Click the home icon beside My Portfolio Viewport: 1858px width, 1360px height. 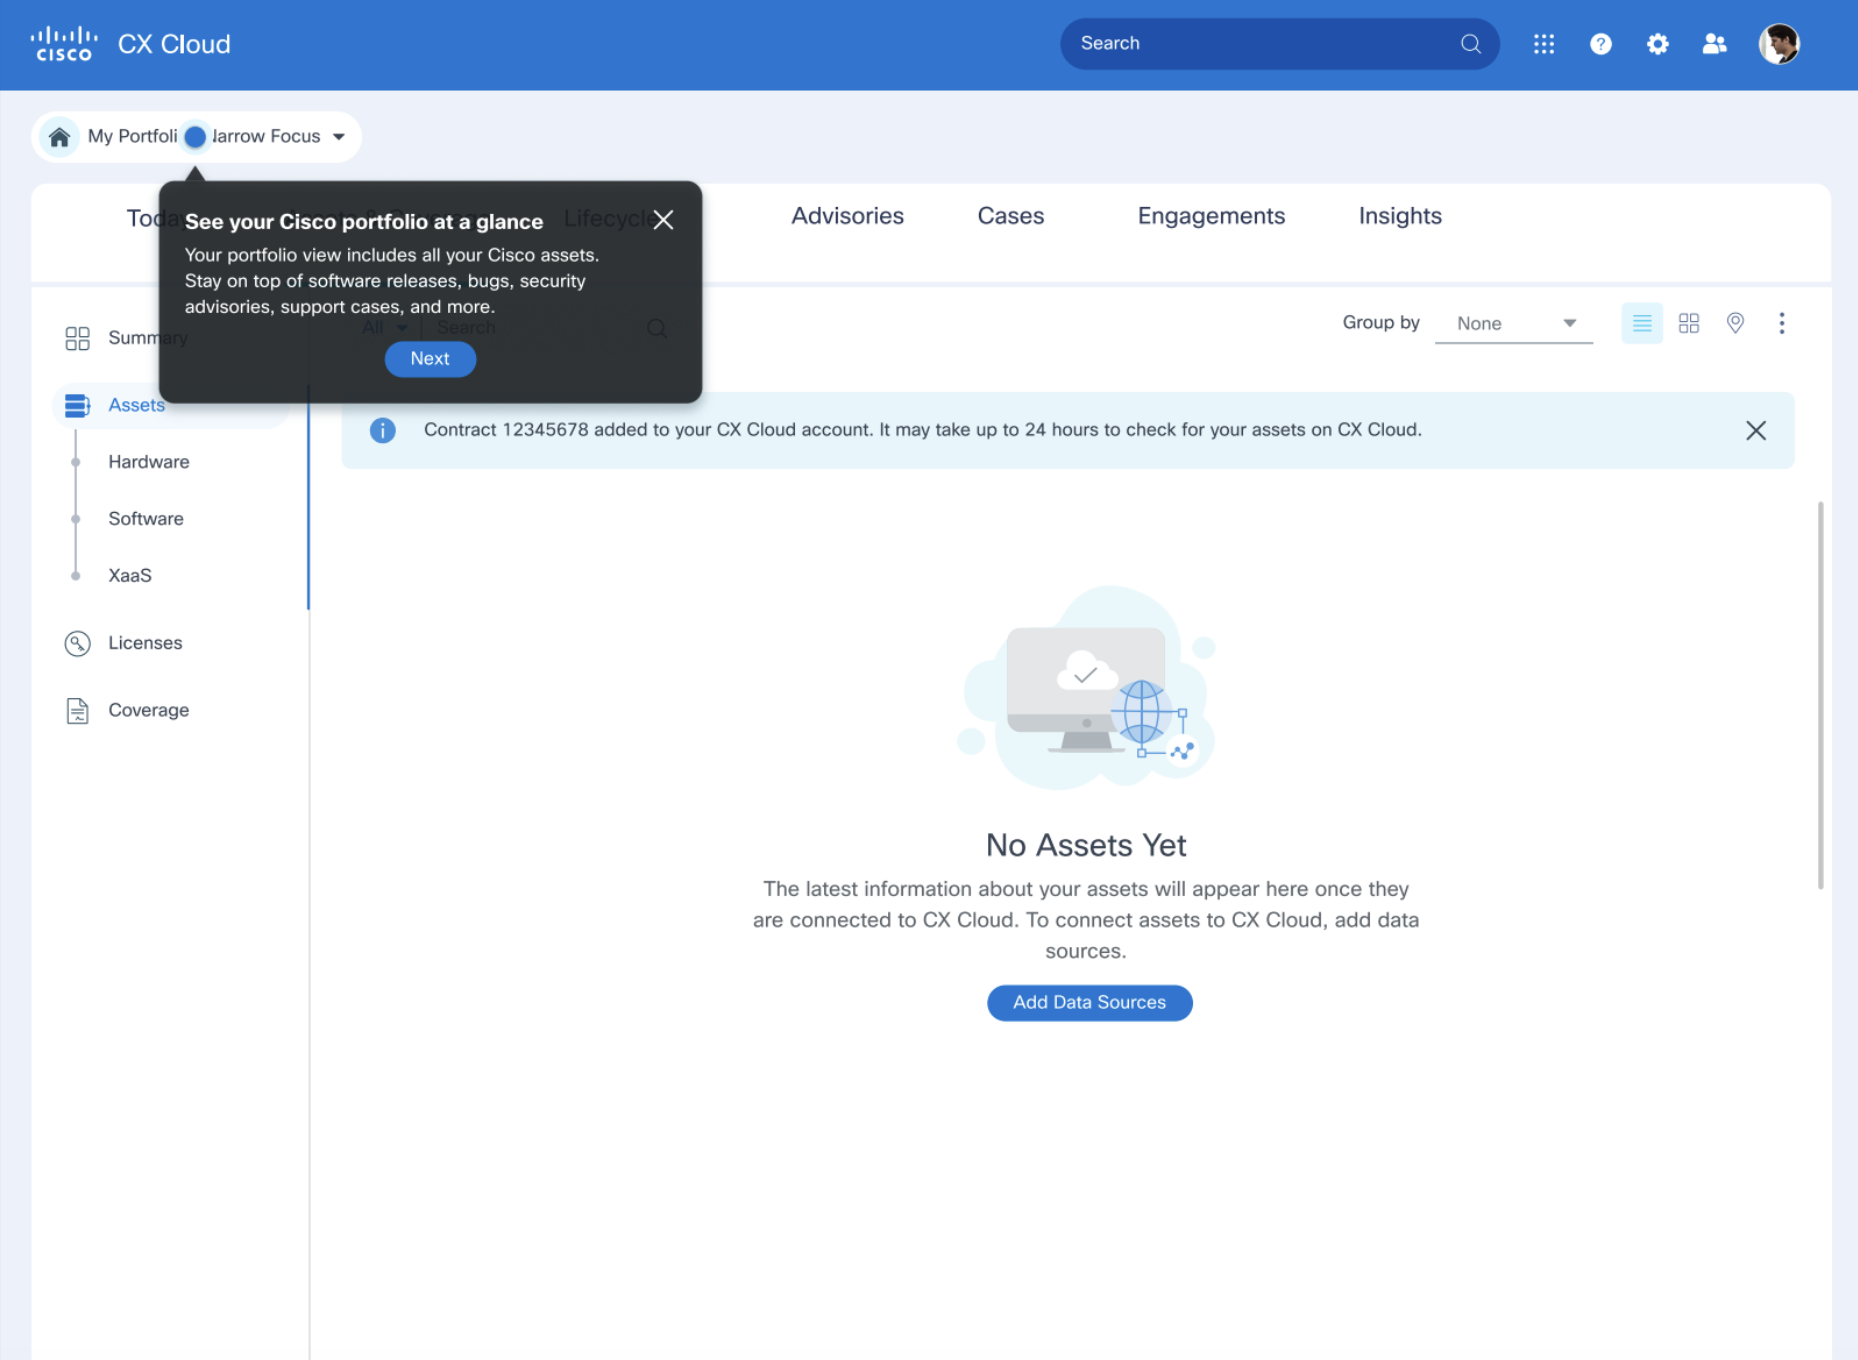(x=60, y=137)
